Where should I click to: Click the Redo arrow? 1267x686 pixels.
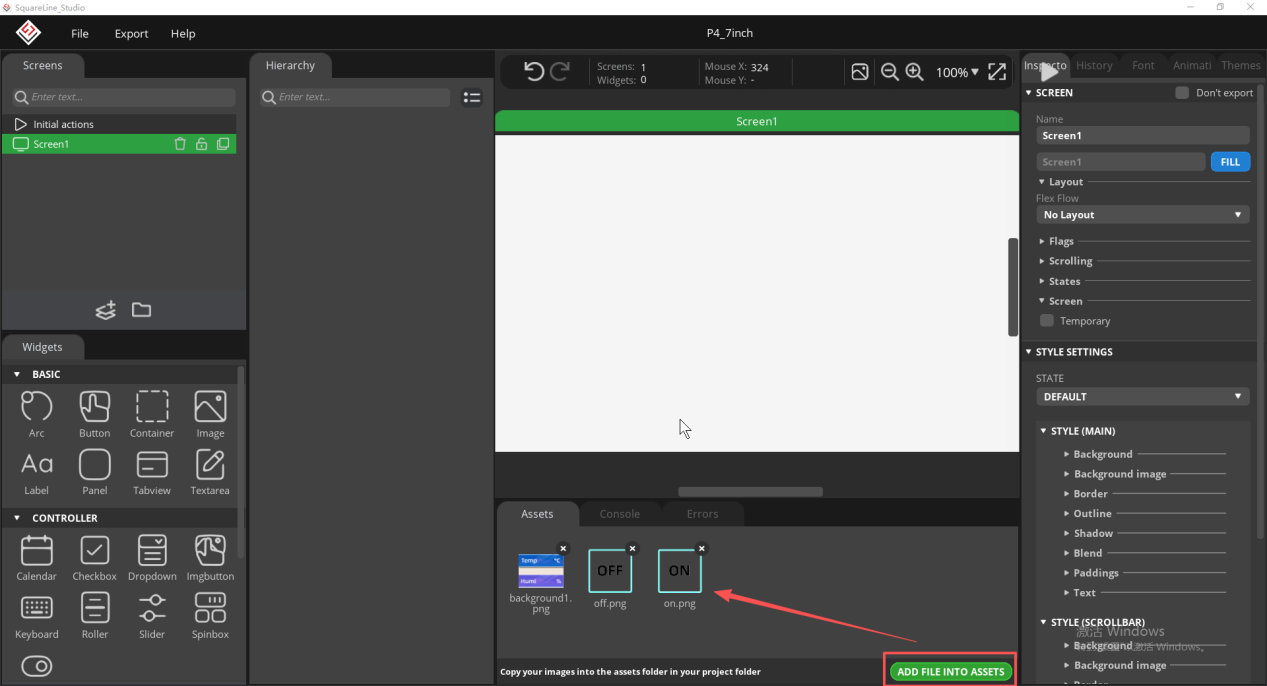[560, 72]
